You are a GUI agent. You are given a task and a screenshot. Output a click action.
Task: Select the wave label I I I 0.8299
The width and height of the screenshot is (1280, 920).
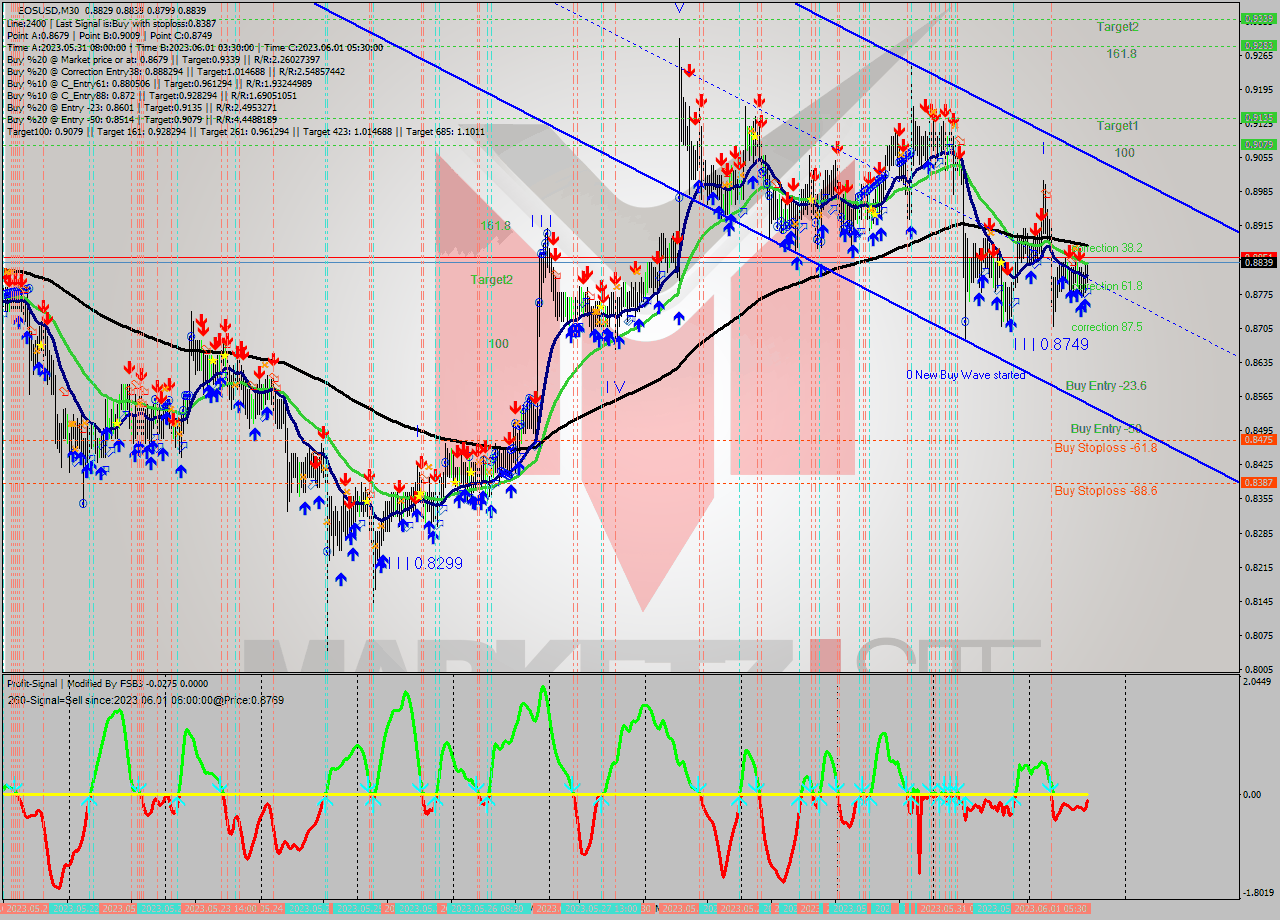coord(420,563)
